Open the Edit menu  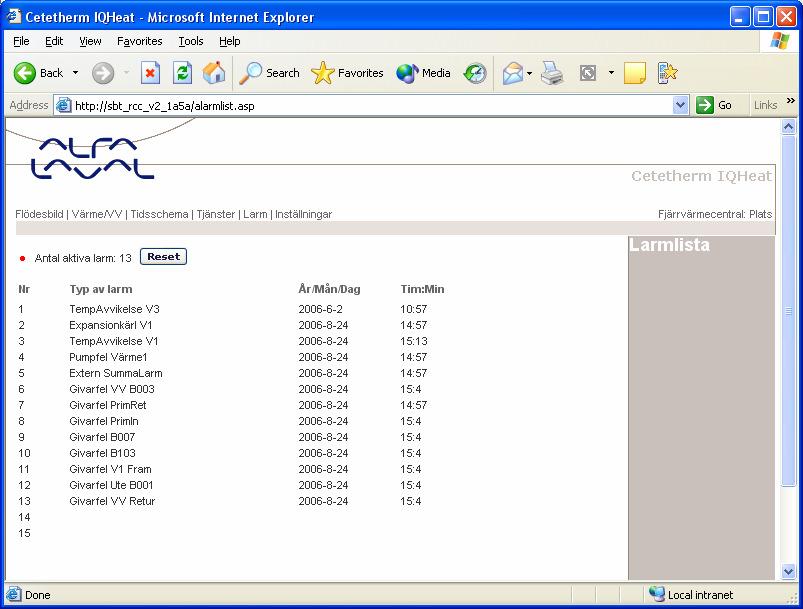pyautogui.click(x=54, y=41)
